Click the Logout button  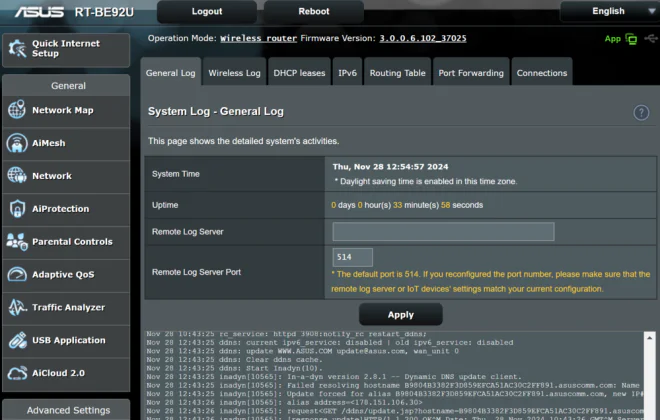(207, 11)
